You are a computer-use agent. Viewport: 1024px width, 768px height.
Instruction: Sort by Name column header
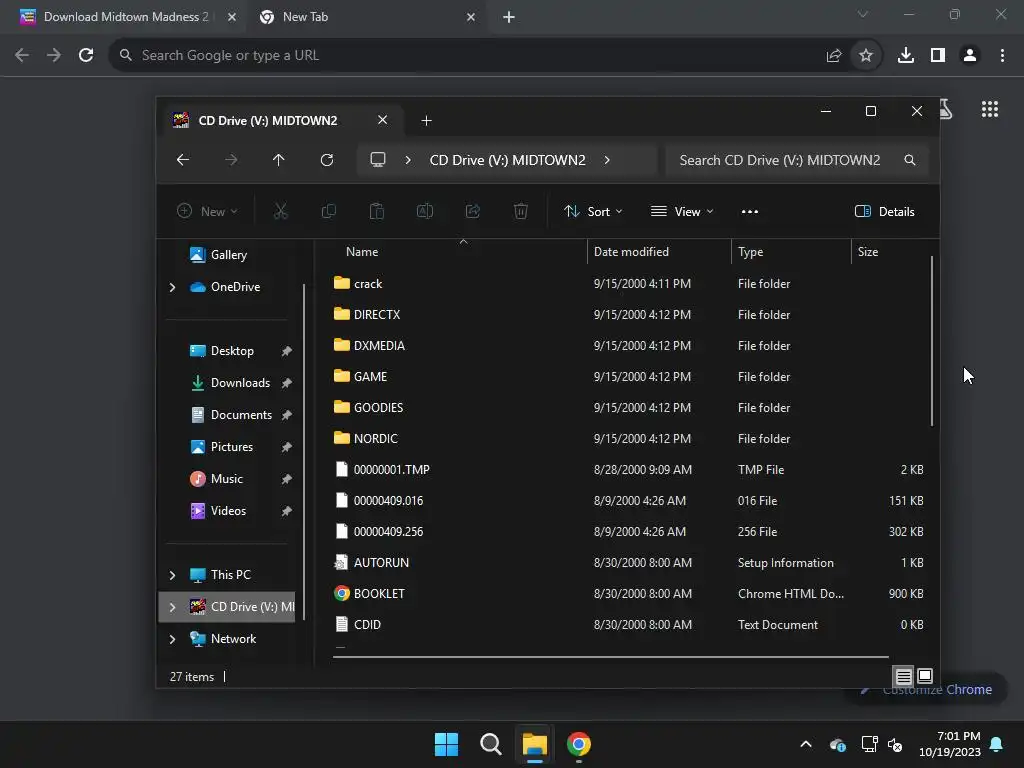click(362, 252)
